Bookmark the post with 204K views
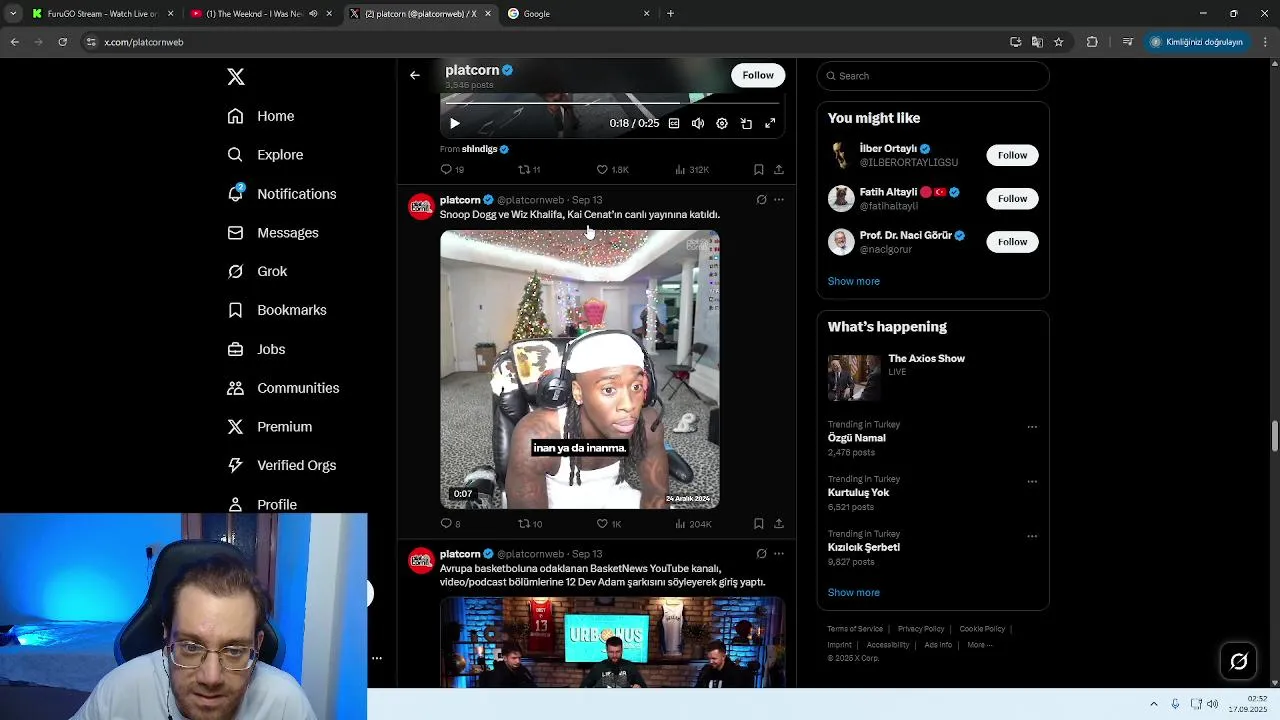Image resolution: width=1280 pixels, height=720 pixels. click(759, 524)
